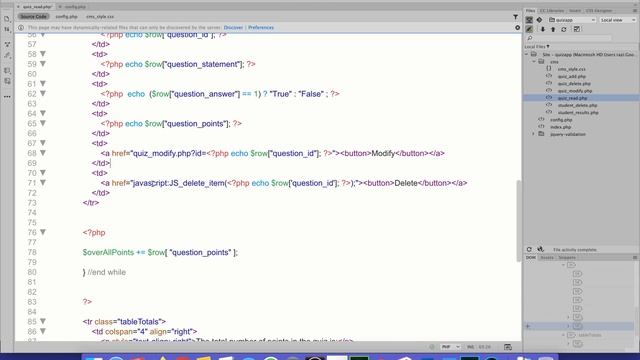This screenshot has height=360, width=640.
Task: Open the more tools ellipsis in left toolbar
Action: point(7,97)
